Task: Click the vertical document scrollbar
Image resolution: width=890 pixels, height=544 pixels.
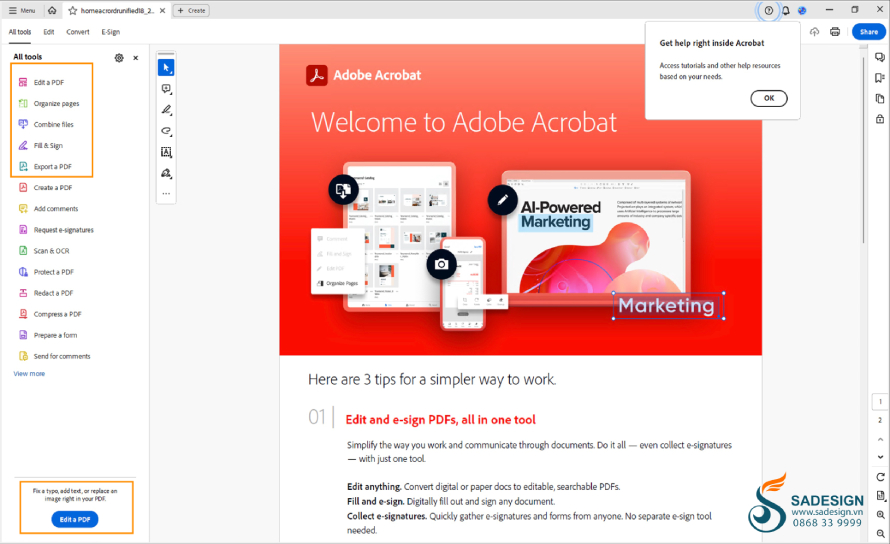Action: [863, 148]
